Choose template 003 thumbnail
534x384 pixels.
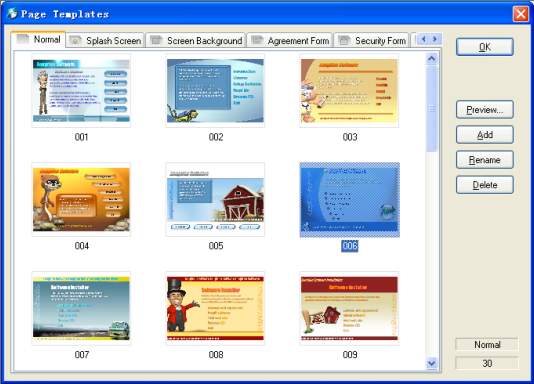[x=349, y=91]
